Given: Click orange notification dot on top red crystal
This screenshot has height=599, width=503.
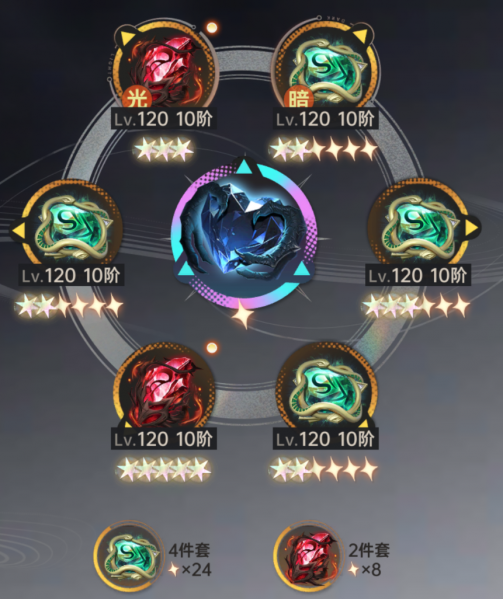Looking at the screenshot, I should pyautogui.click(x=212, y=28).
